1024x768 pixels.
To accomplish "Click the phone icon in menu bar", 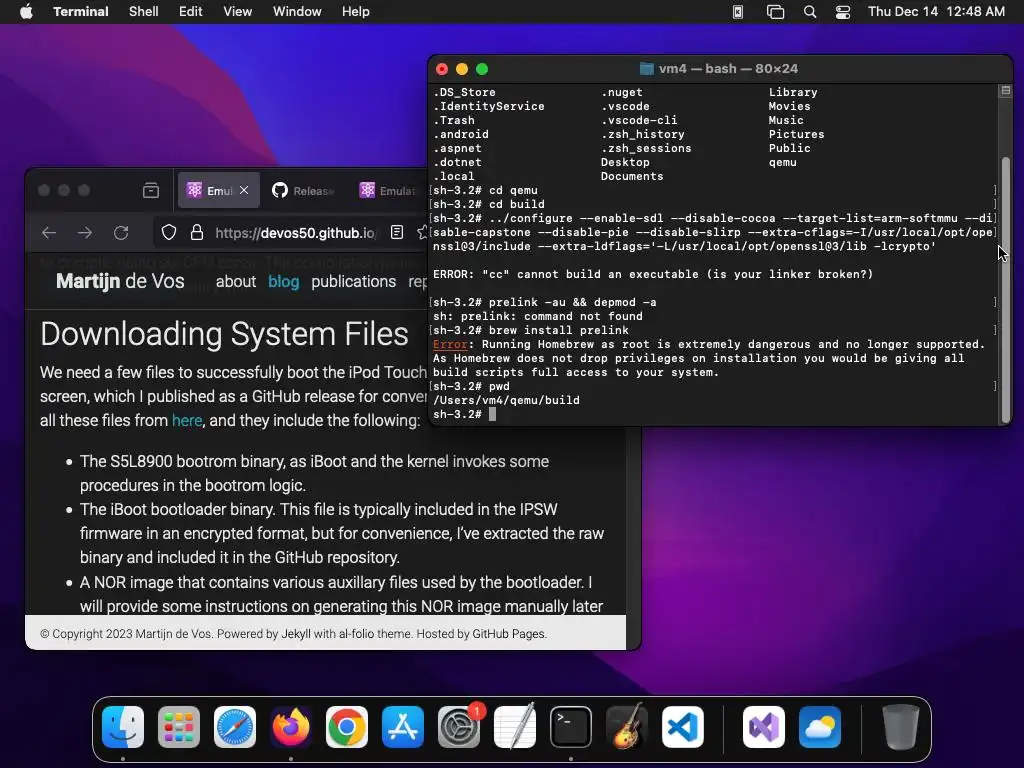I will [x=738, y=12].
